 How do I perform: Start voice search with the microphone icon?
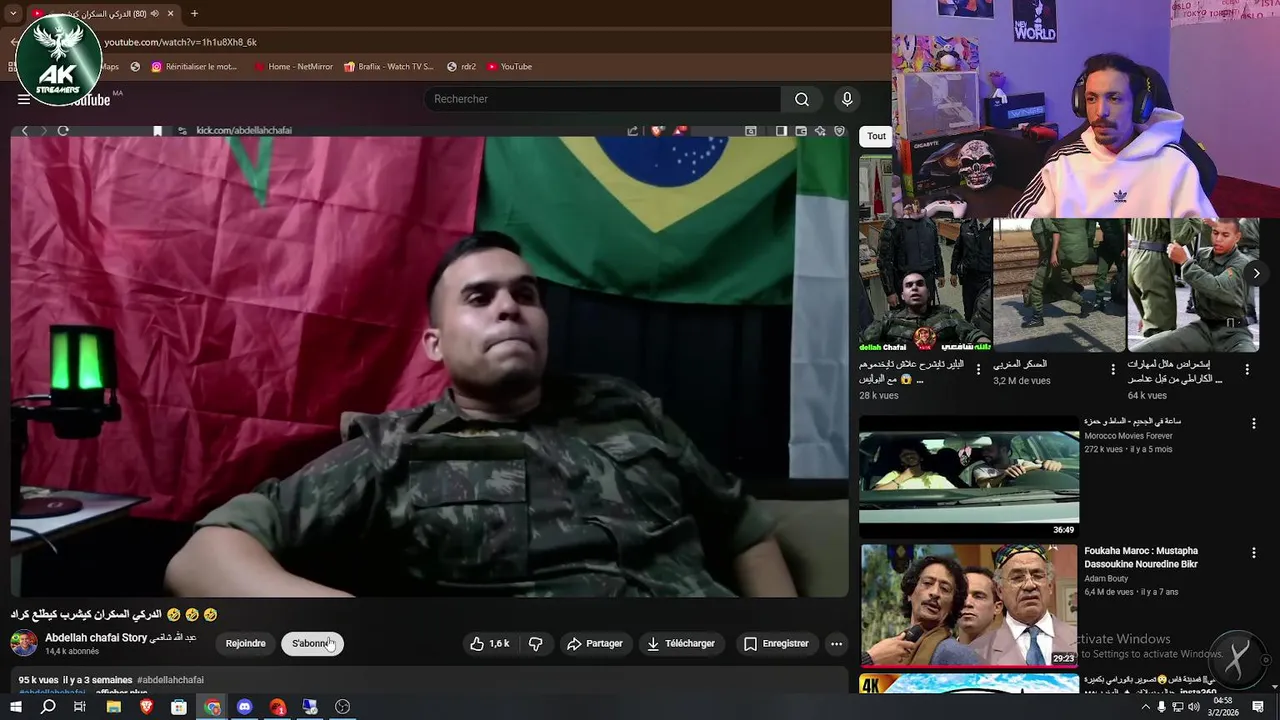[847, 99]
